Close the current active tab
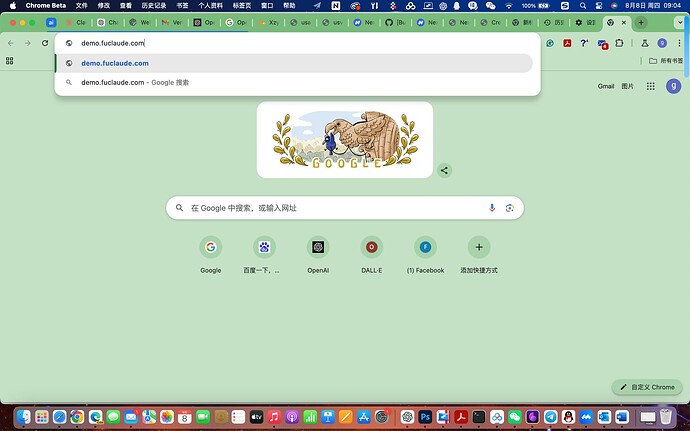 tap(624, 22)
